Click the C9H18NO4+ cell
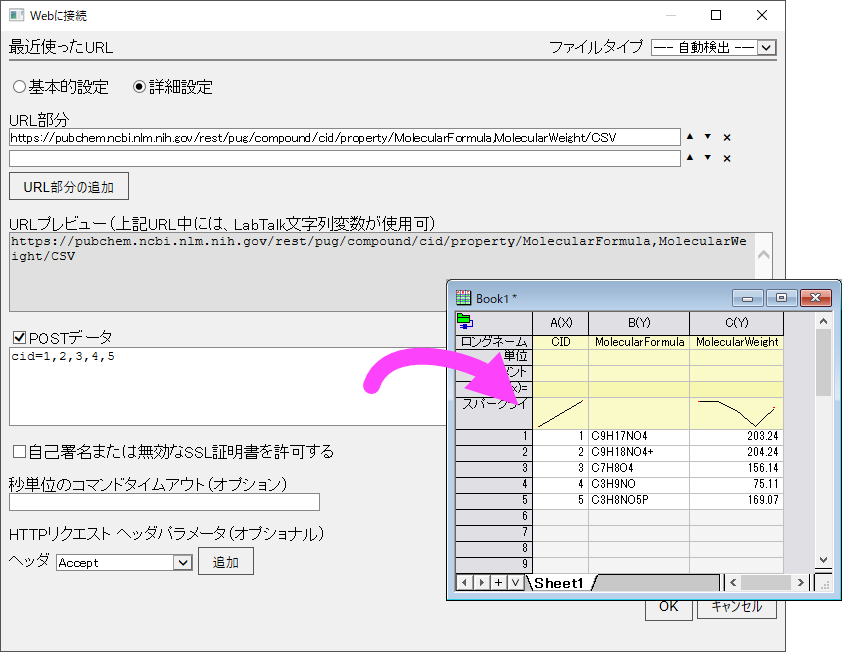The height and width of the screenshot is (652, 842). (x=639, y=452)
